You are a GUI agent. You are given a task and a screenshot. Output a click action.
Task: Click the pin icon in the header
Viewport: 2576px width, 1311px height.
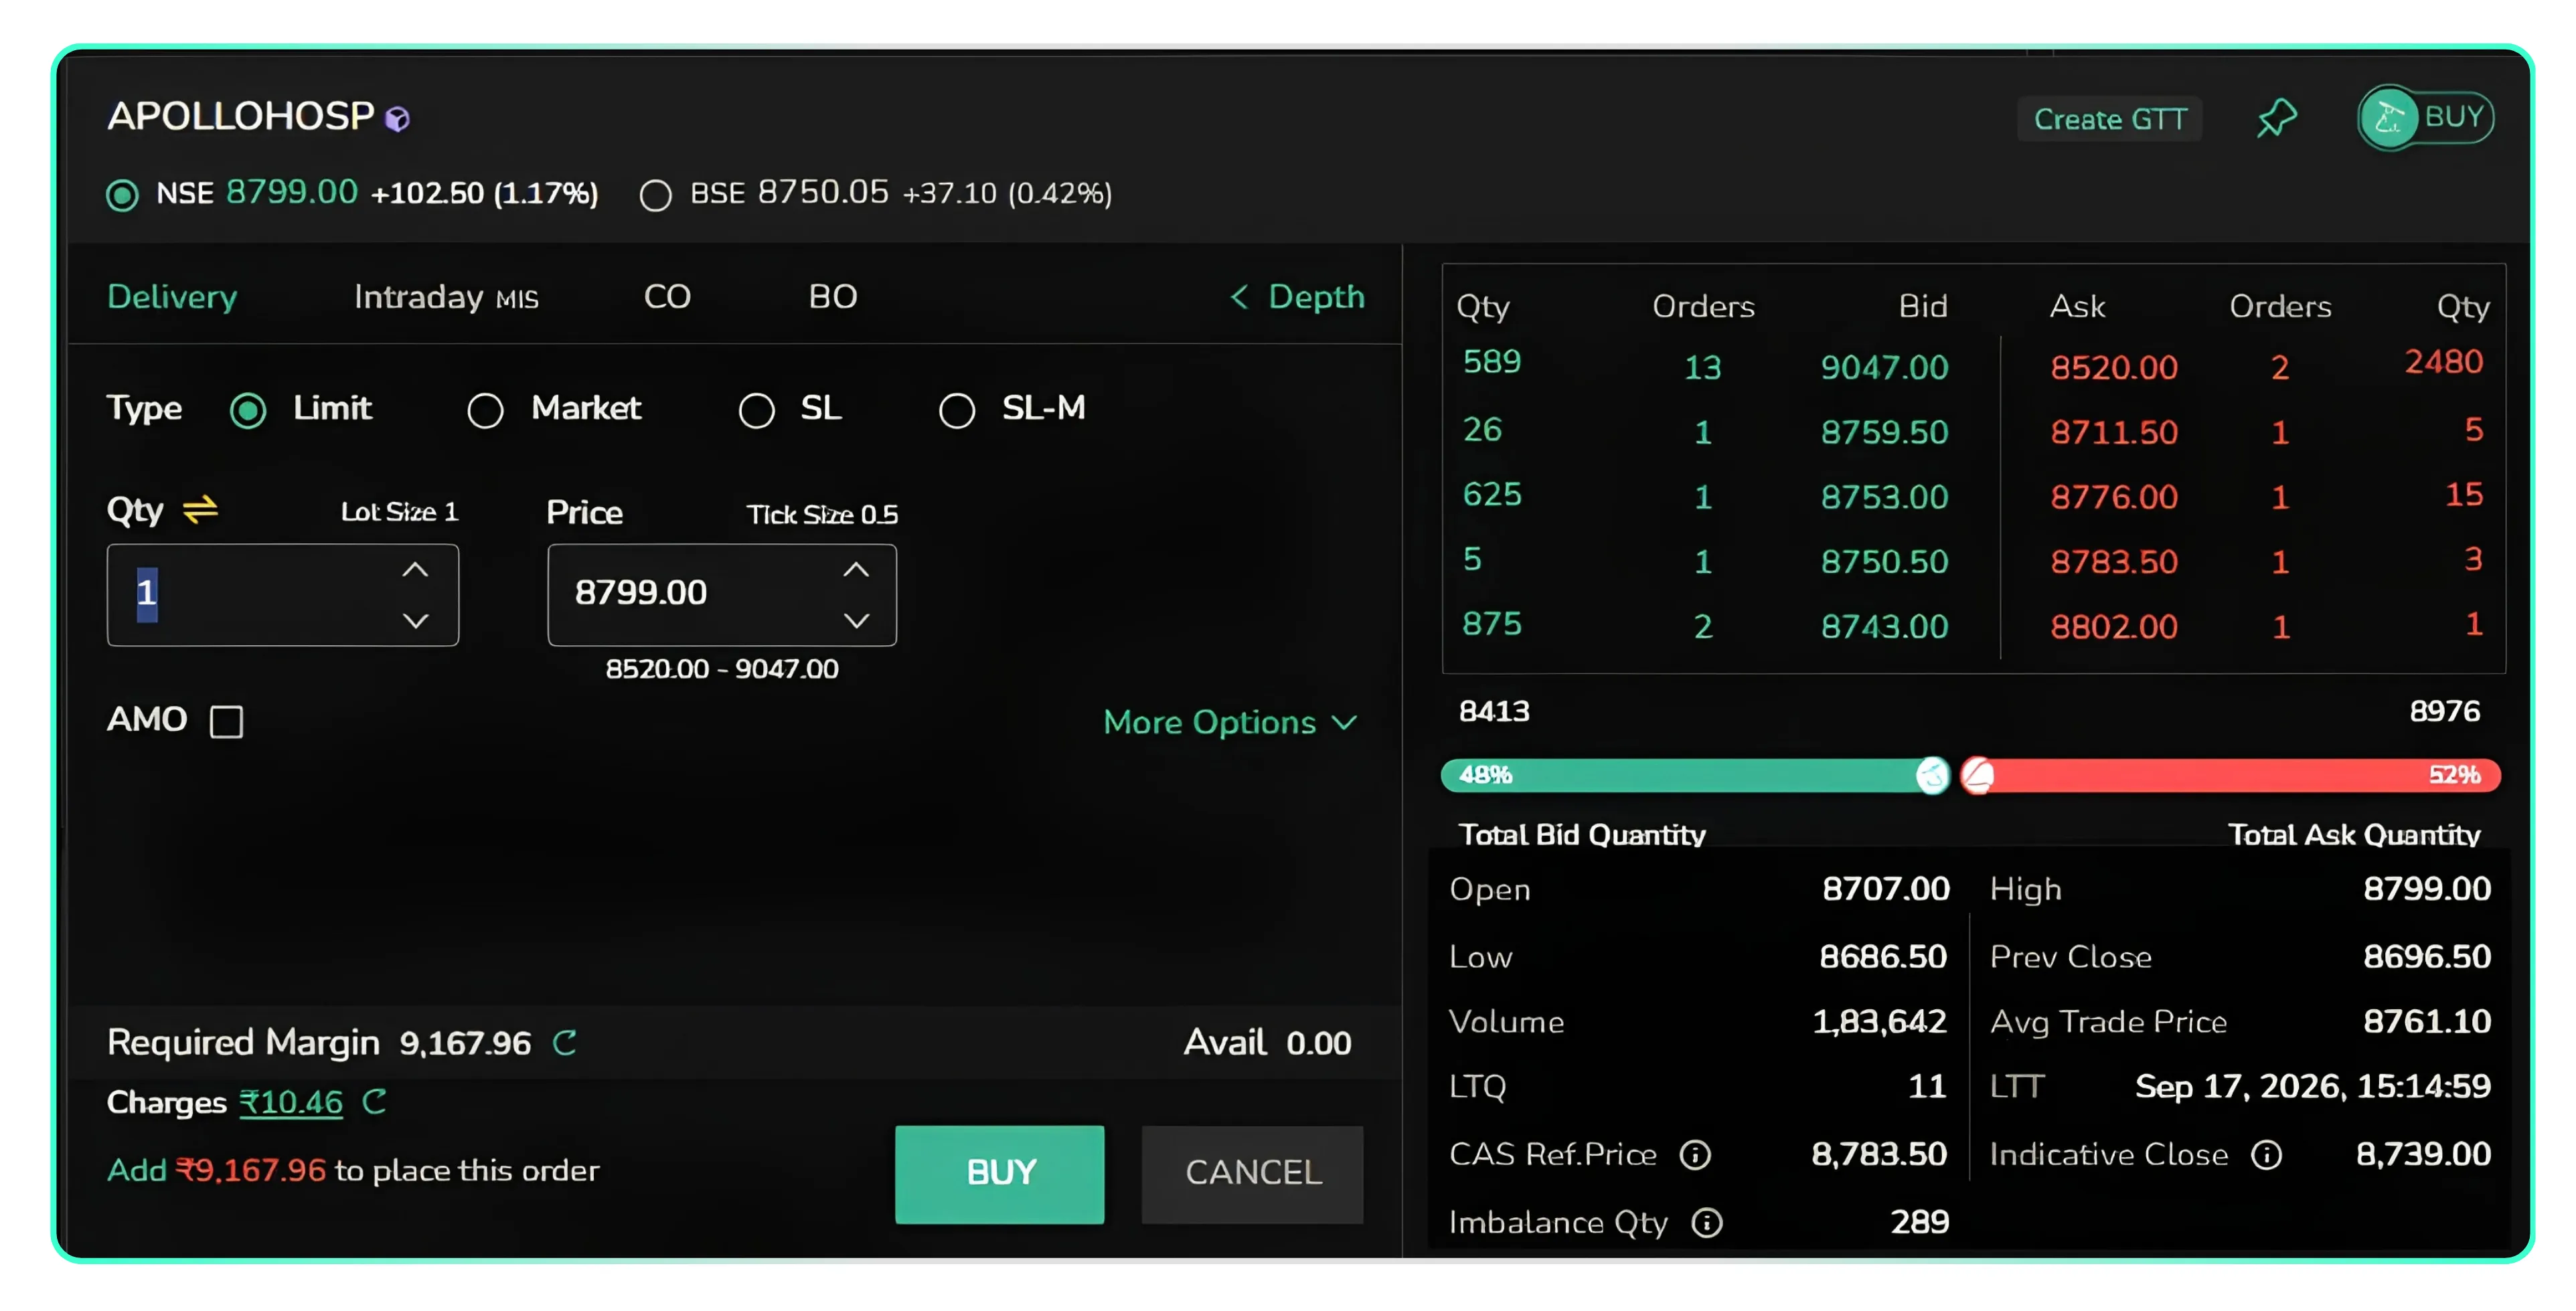[2276, 118]
